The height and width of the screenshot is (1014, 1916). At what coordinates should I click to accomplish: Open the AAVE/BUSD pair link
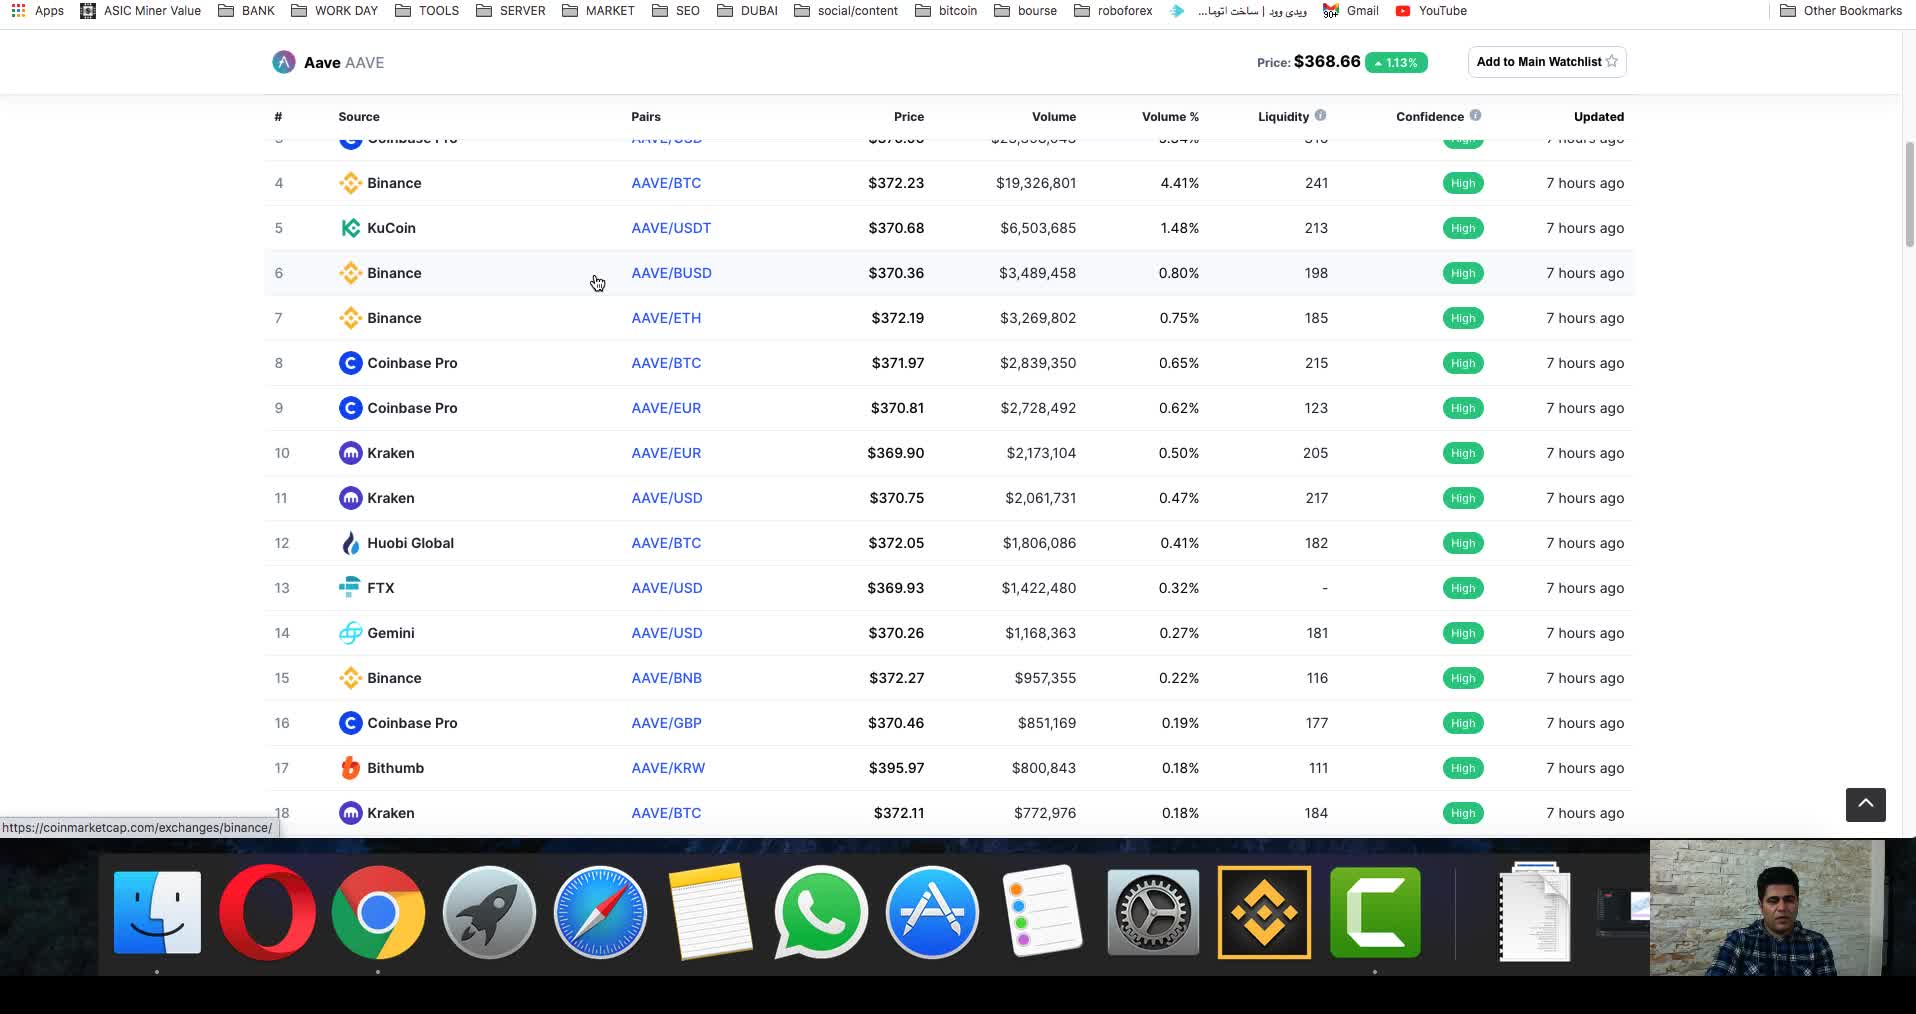click(x=671, y=273)
